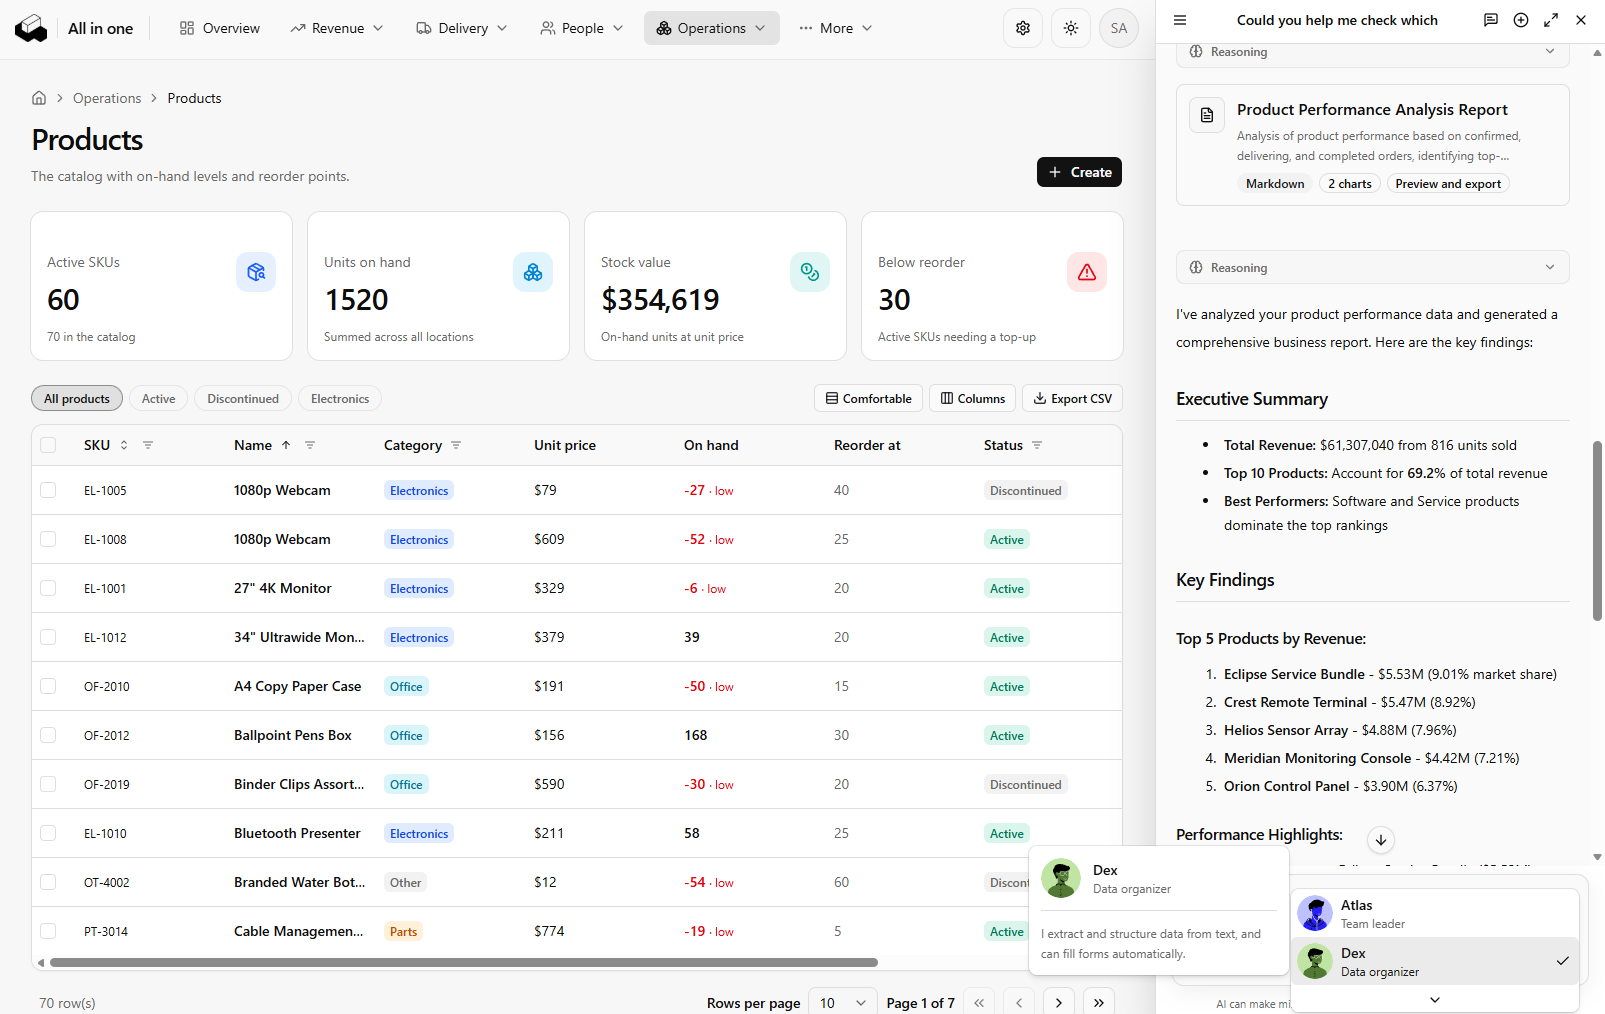The width and height of the screenshot is (1605, 1014).
Task: Check the EL-1001 row checkbox
Action: click(48, 588)
